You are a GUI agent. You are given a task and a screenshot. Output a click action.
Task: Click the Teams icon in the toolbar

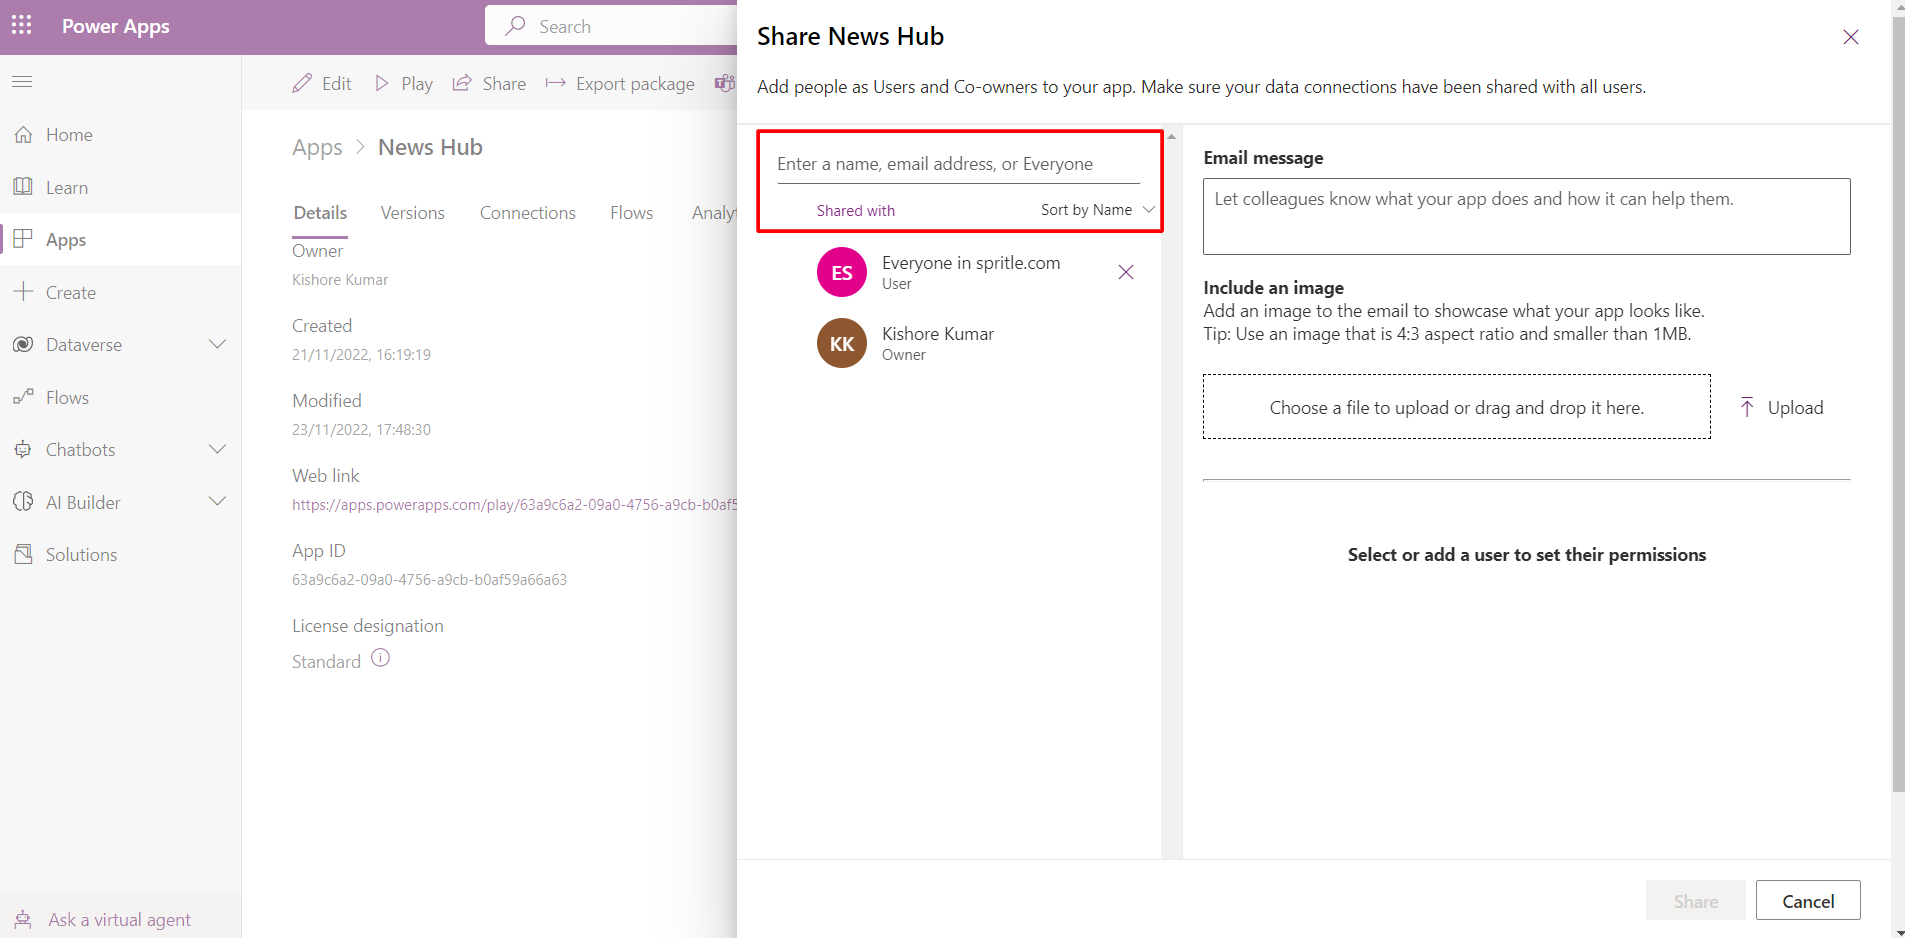pyautogui.click(x=725, y=83)
